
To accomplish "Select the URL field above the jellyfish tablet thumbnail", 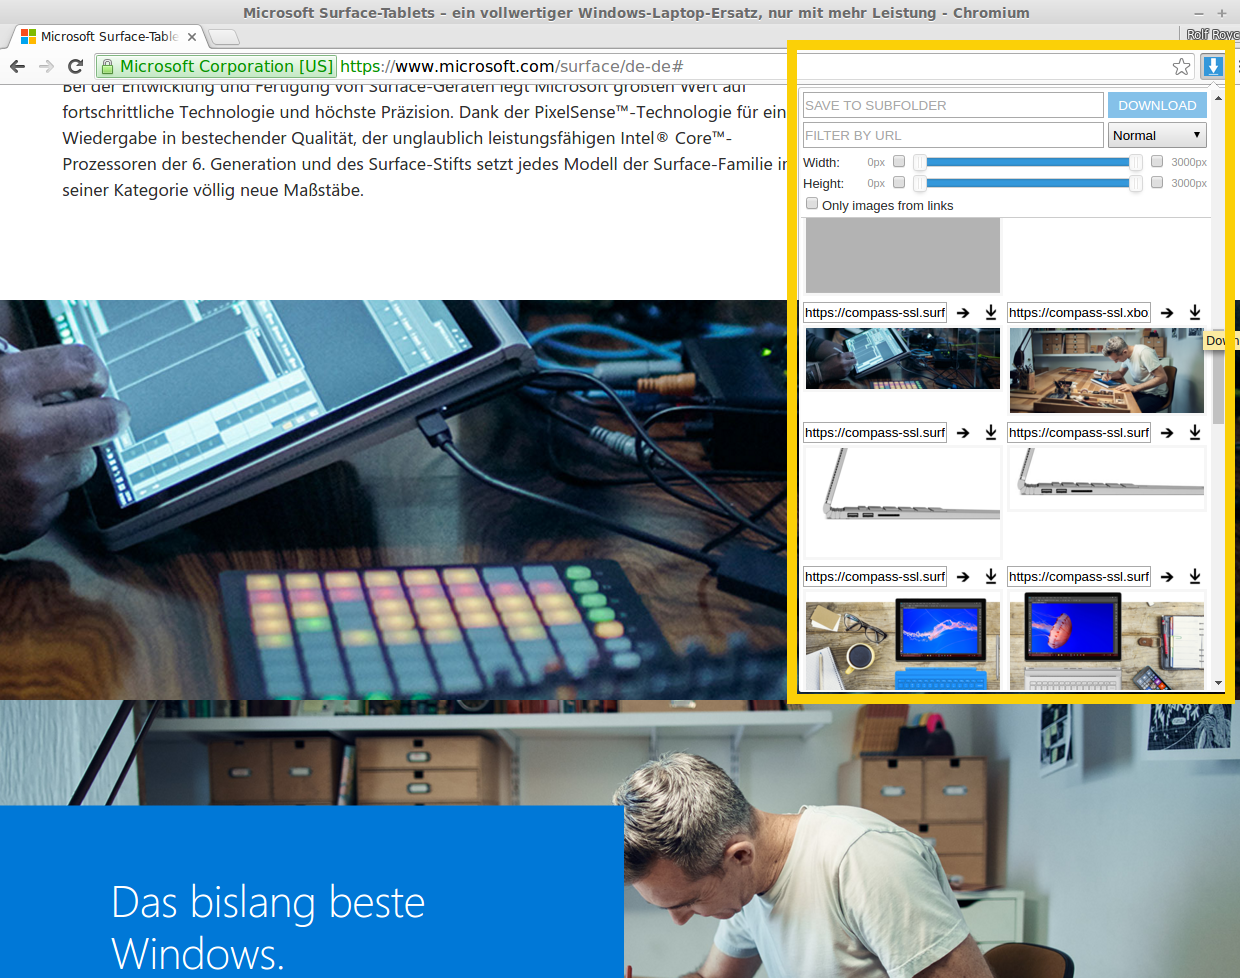I will [x=875, y=577].
